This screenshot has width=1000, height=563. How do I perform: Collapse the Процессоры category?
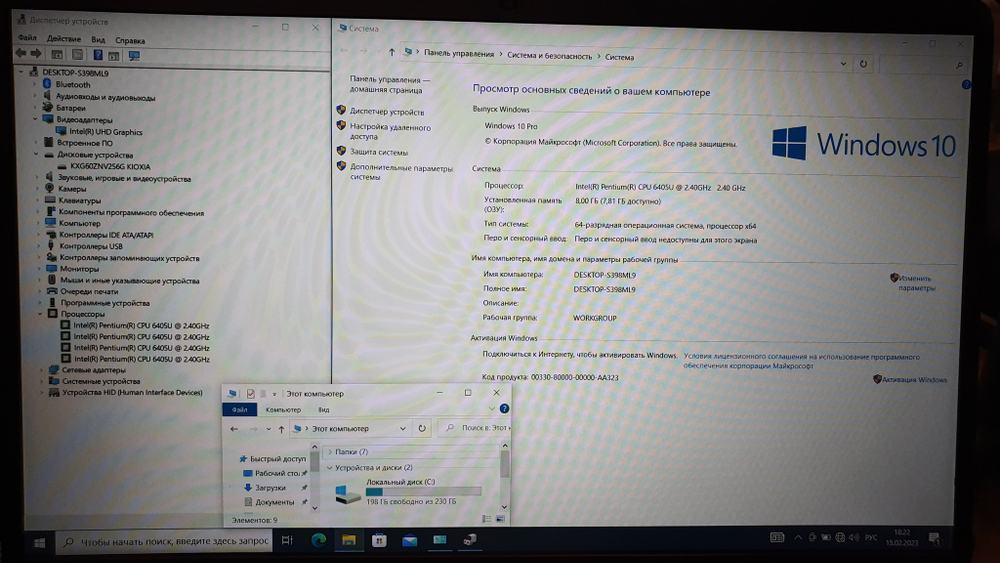[40, 314]
